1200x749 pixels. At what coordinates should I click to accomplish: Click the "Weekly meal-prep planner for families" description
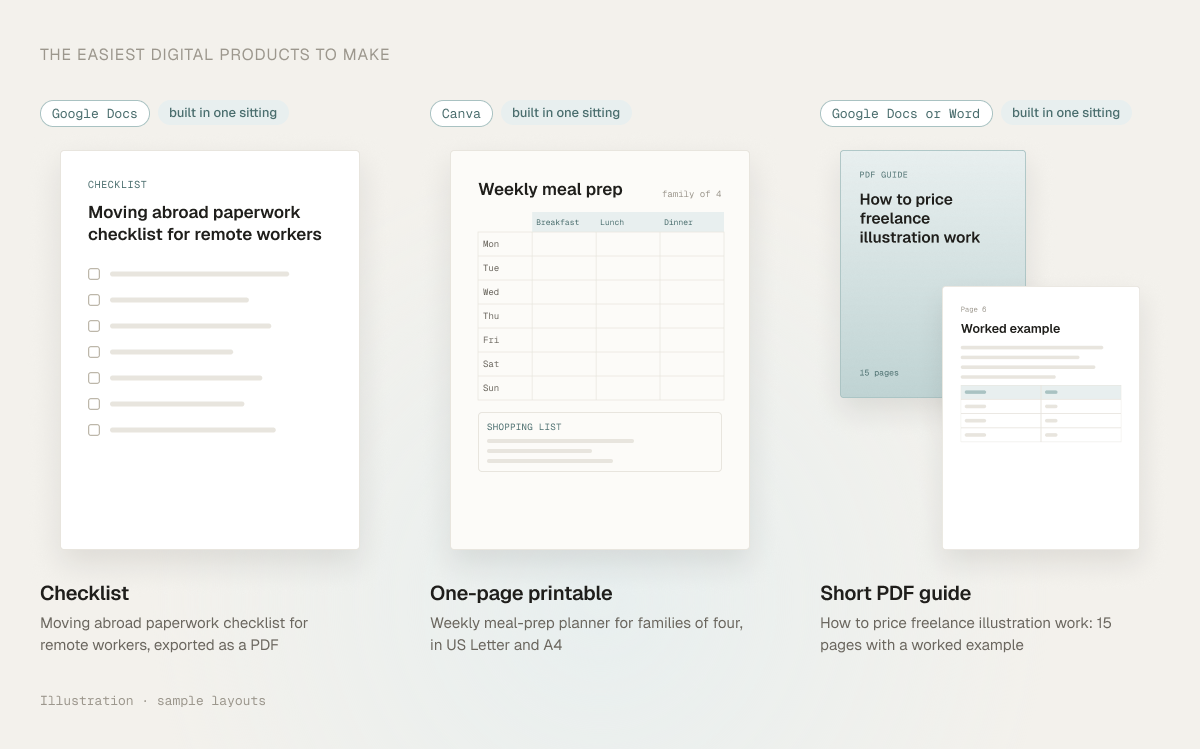click(x=586, y=634)
